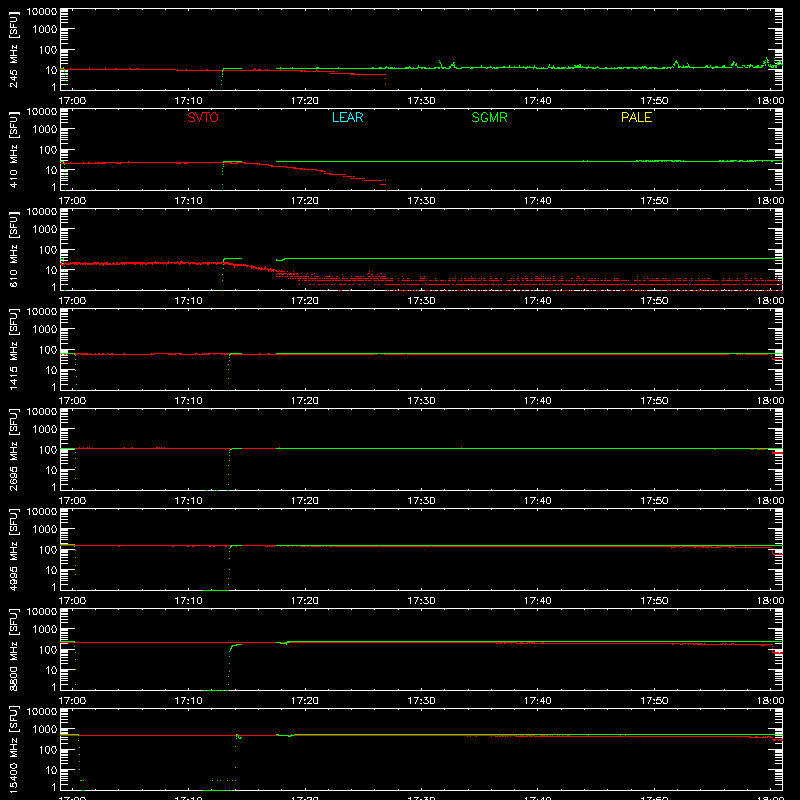Select the 410 MHz [SFU] axis title
The image size is (800, 800).
14,149
